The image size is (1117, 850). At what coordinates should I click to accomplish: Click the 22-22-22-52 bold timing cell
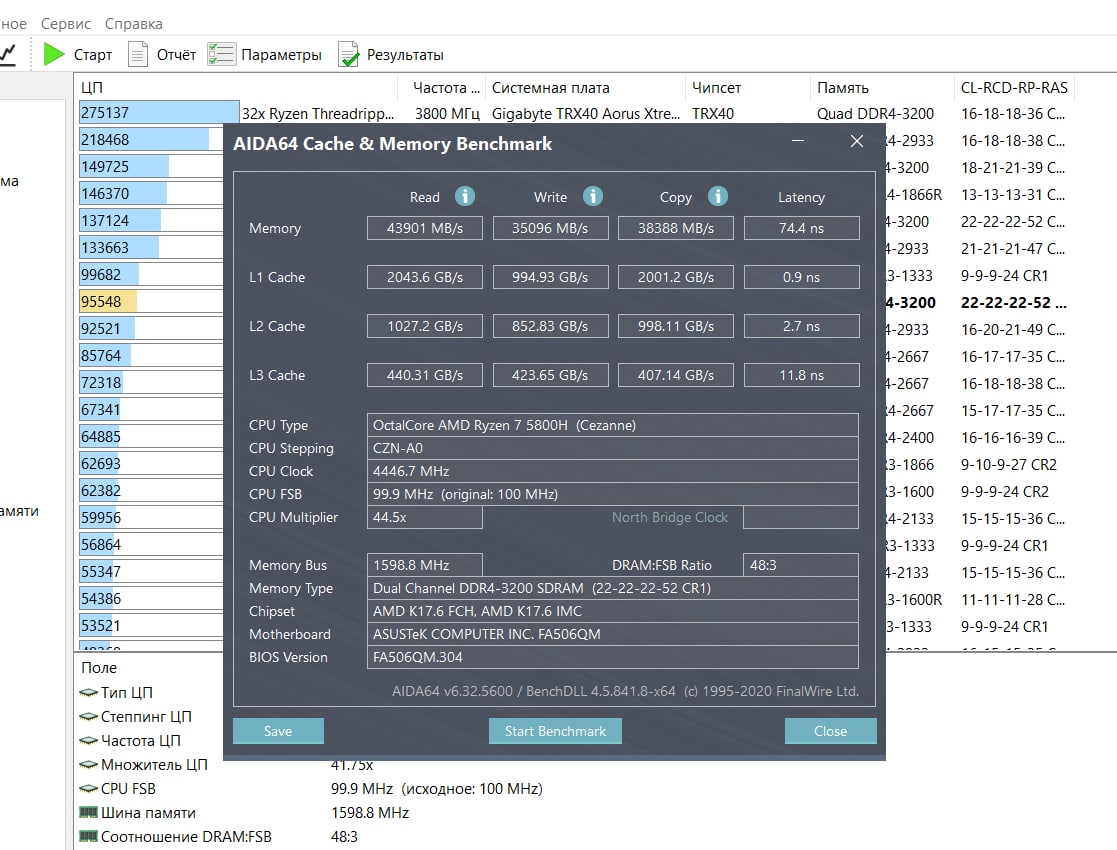click(x=1013, y=303)
